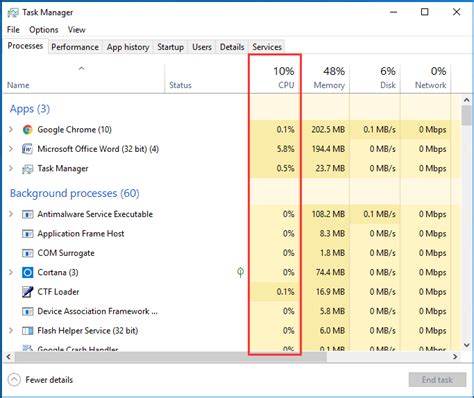Expand the Google Chrome process group

pos(11,129)
